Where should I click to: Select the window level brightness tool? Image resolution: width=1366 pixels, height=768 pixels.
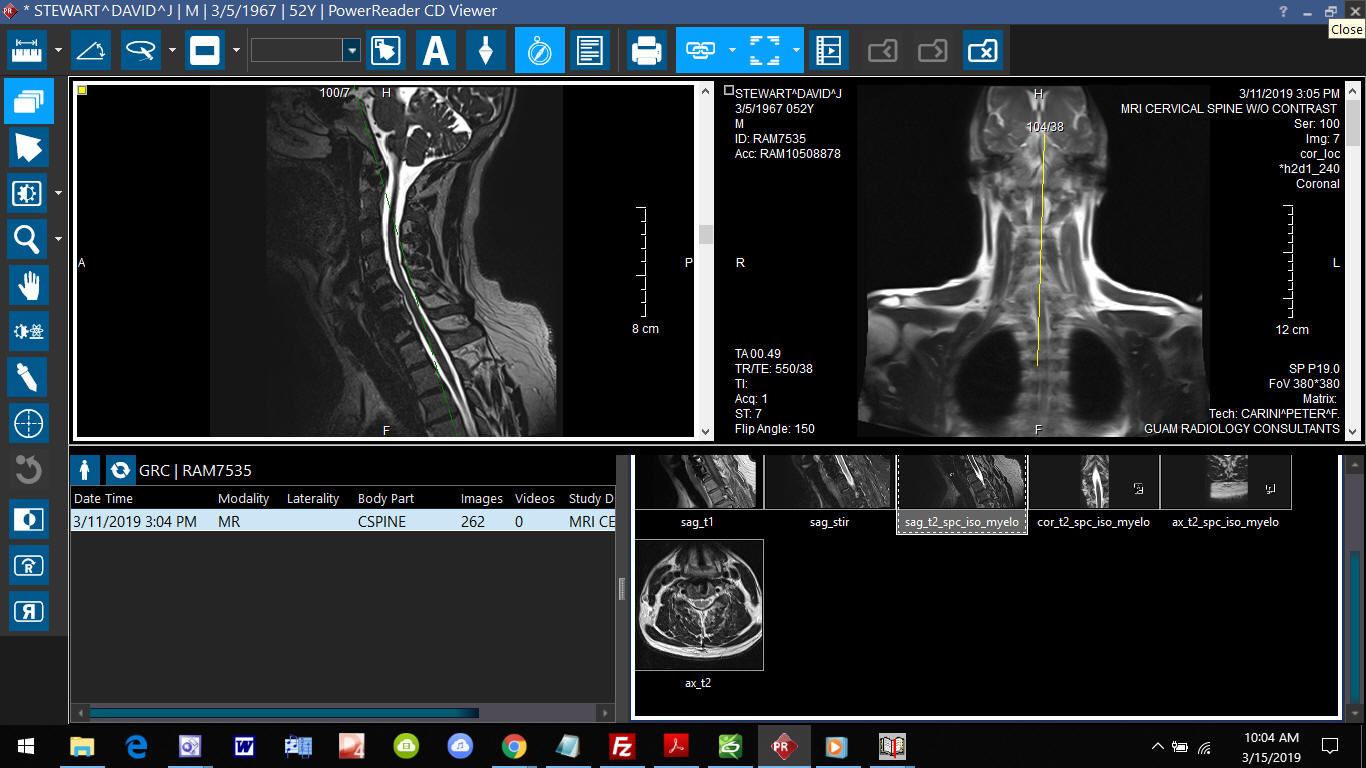click(27, 193)
